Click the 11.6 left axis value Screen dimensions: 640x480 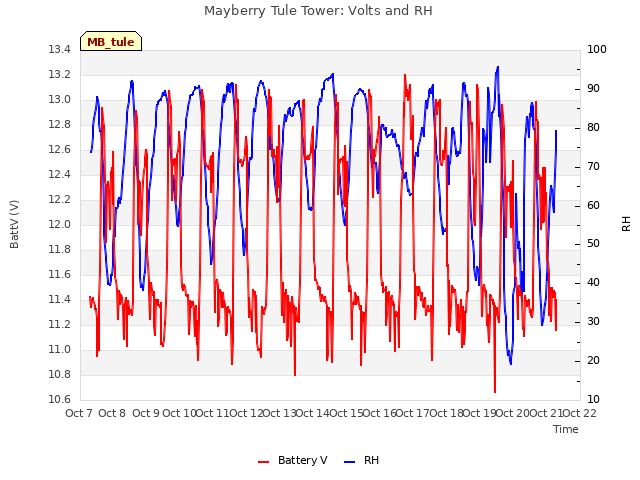60,275
